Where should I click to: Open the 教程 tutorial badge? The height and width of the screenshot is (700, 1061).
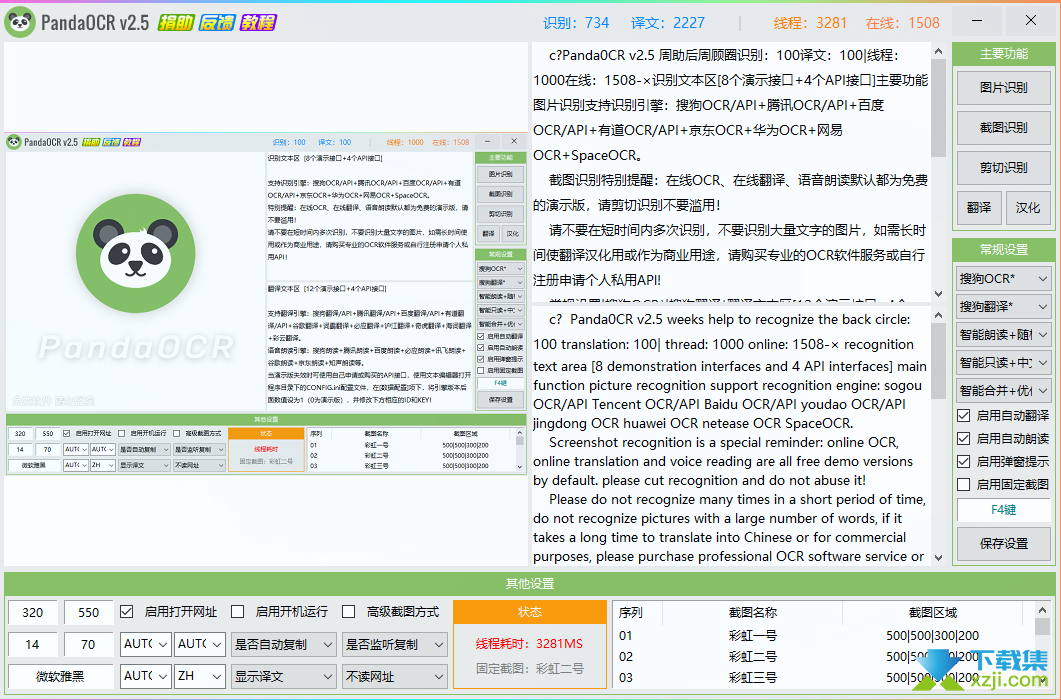coord(258,22)
